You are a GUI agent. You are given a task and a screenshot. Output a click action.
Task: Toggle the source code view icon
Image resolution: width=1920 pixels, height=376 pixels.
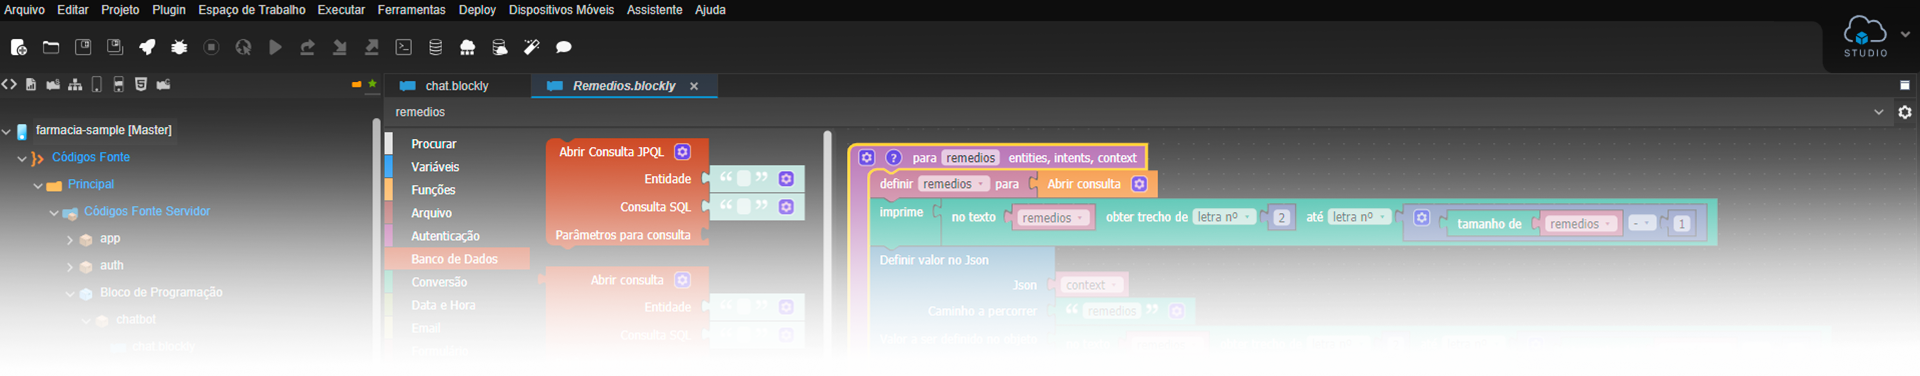[x=9, y=85]
